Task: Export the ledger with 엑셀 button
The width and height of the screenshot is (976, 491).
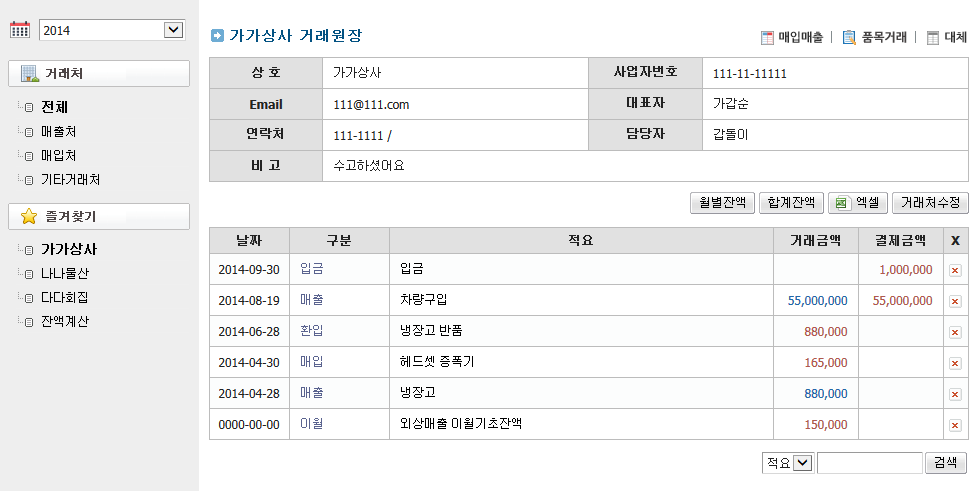Action: [858, 203]
